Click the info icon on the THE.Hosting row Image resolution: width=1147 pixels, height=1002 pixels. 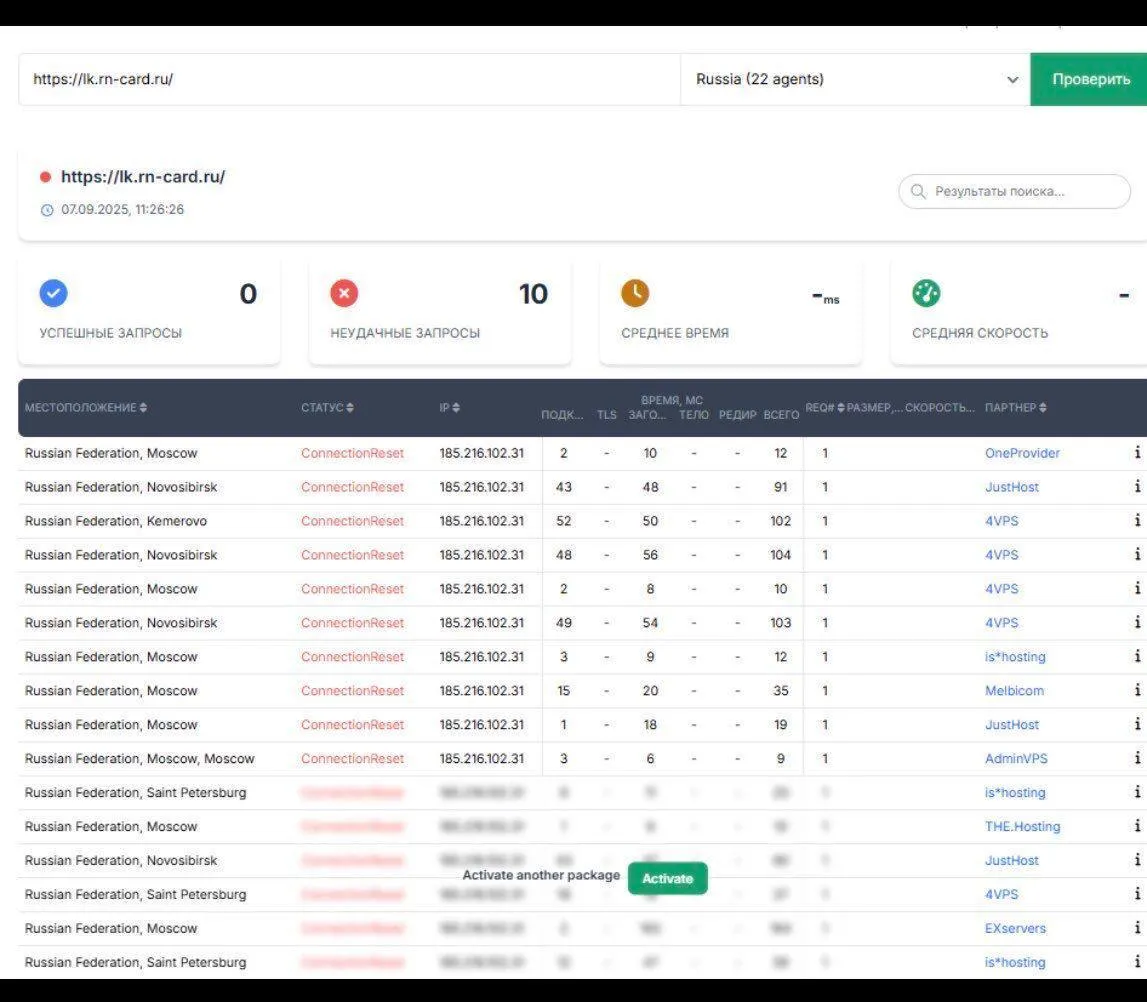tap(1137, 826)
